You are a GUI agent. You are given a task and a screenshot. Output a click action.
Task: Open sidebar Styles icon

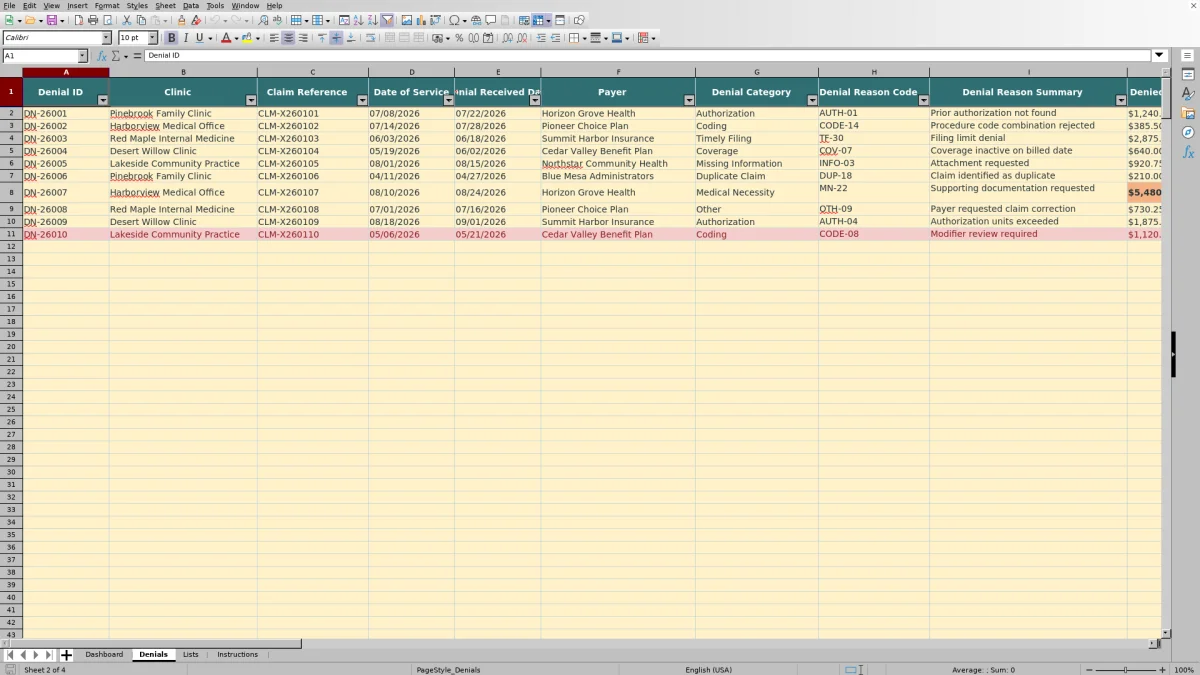pos(1188,93)
